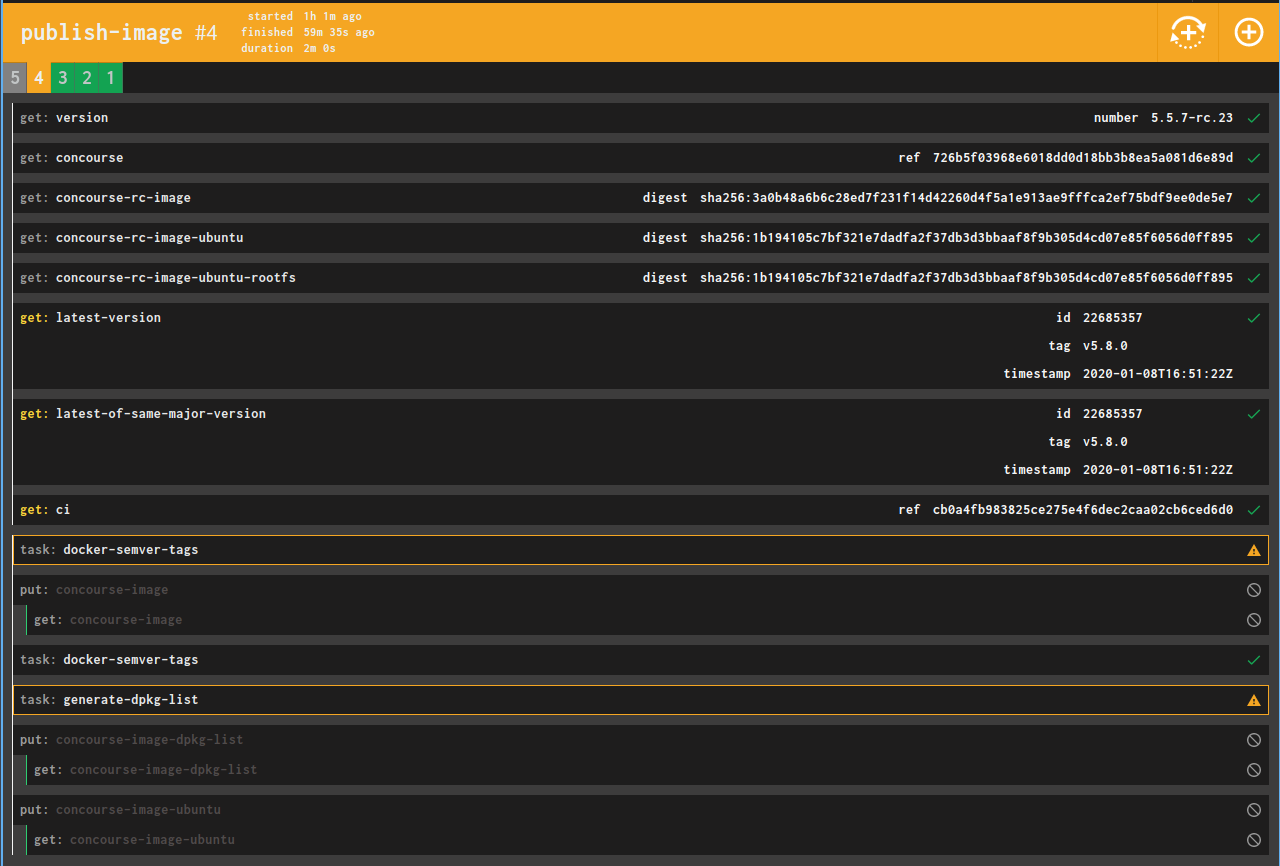Image resolution: width=1280 pixels, height=866 pixels.
Task: Click the skipped icon on put: concourse-image
Action: click(x=1254, y=589)
